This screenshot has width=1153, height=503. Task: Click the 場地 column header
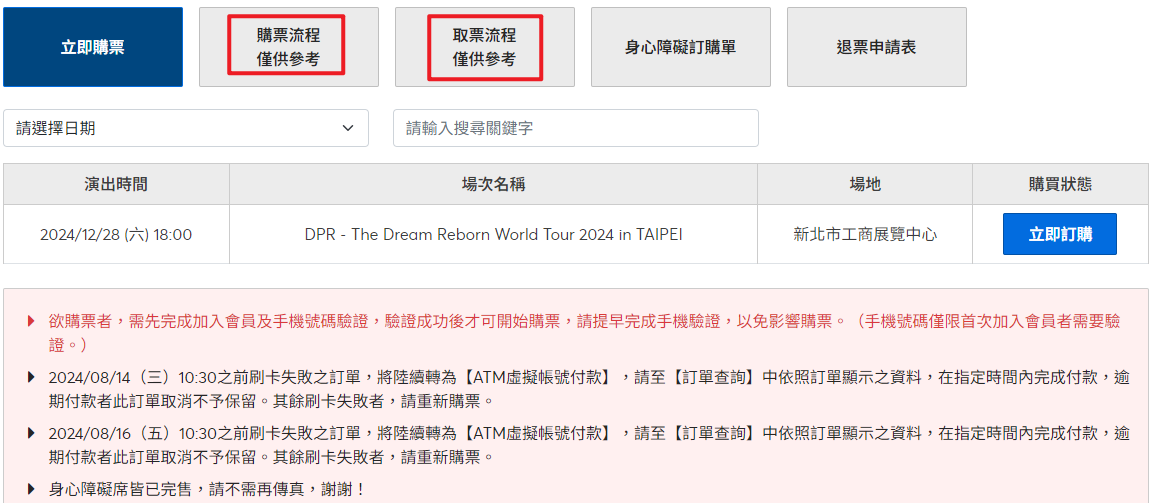point(865,184)
